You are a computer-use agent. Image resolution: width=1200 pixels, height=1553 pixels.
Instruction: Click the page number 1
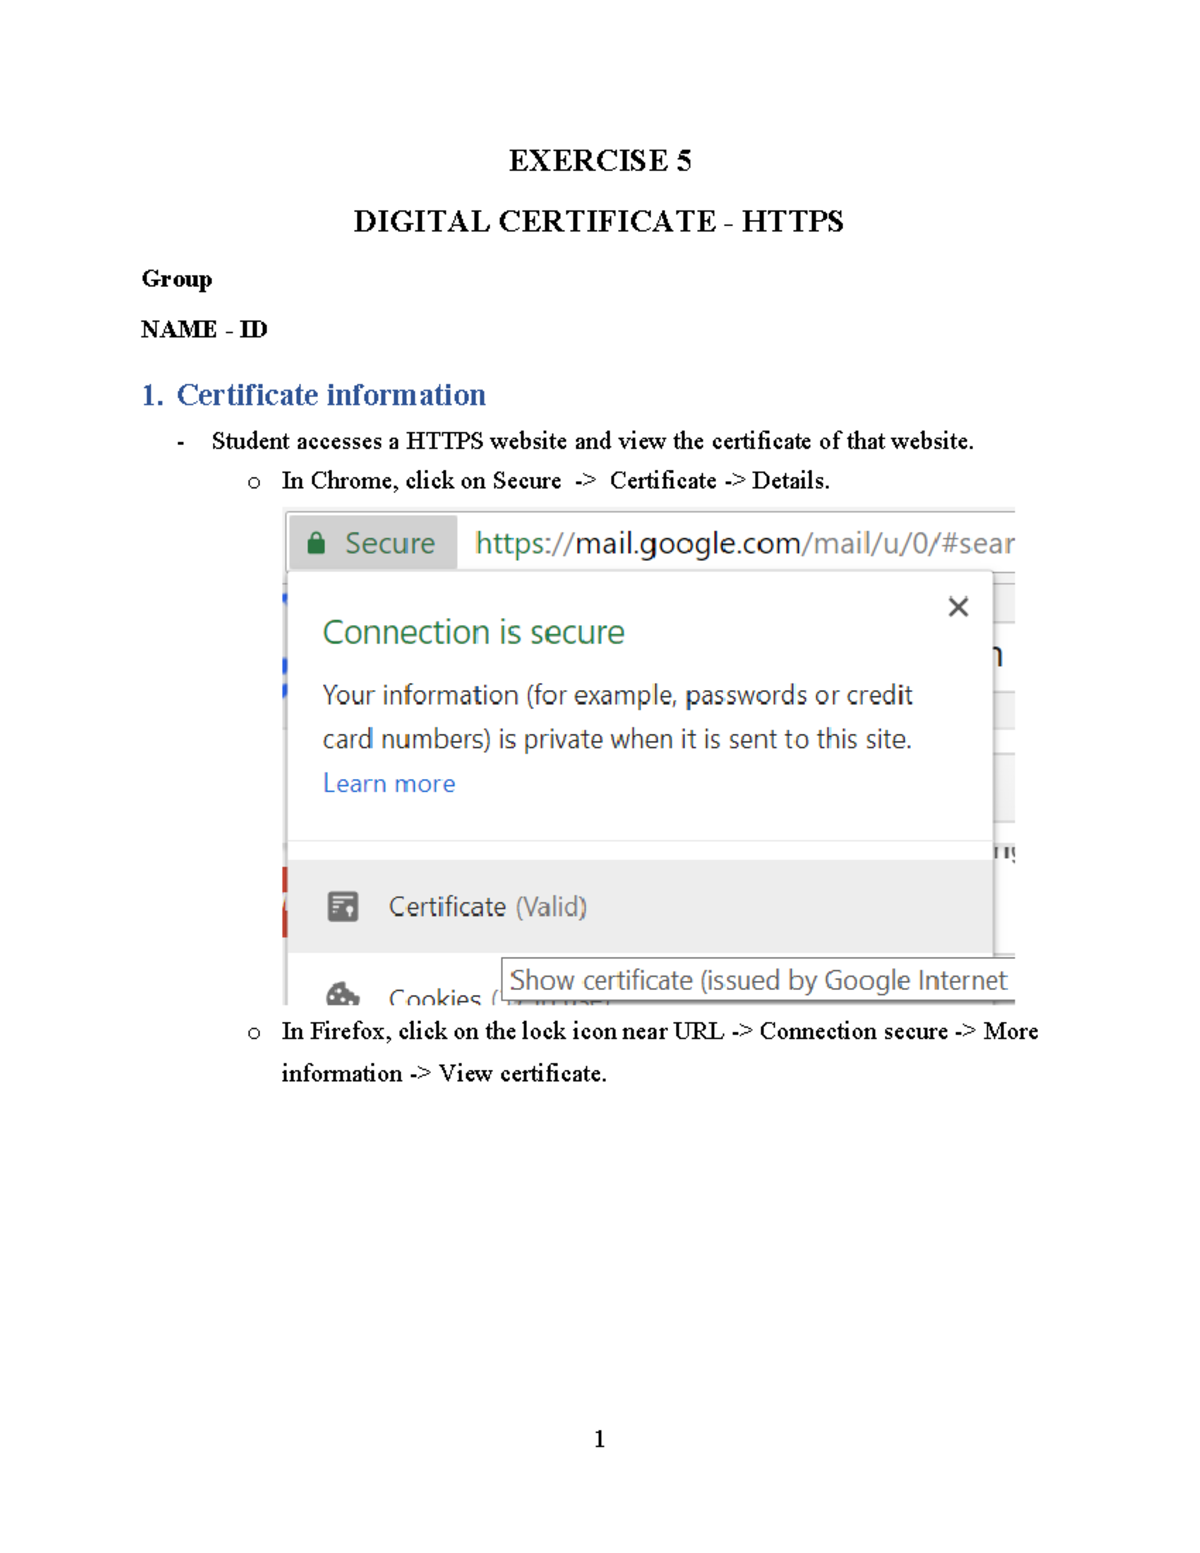pyautogui.click(x=599, y=1439)
